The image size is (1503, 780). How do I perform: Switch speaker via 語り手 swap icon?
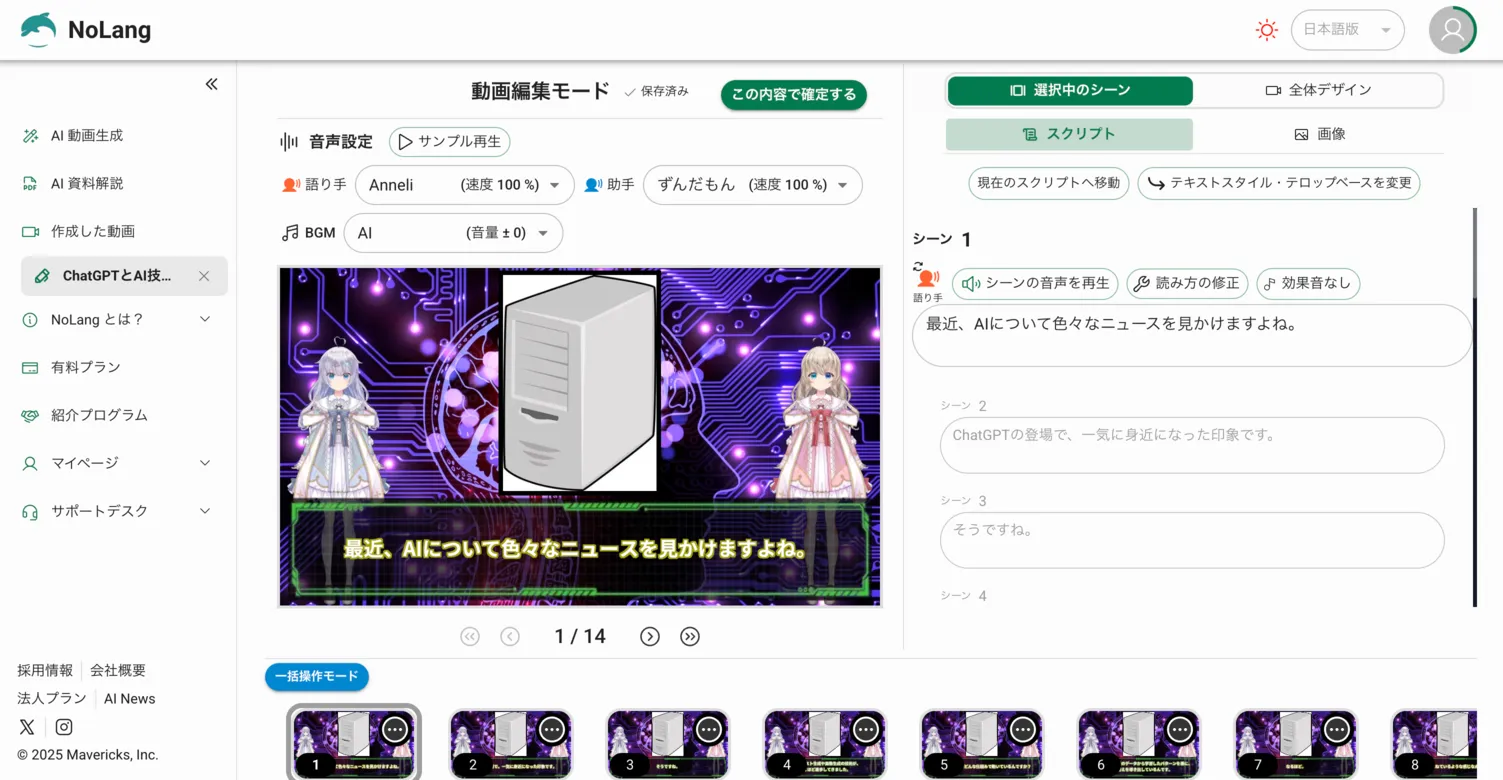click(x=927, y=282)
